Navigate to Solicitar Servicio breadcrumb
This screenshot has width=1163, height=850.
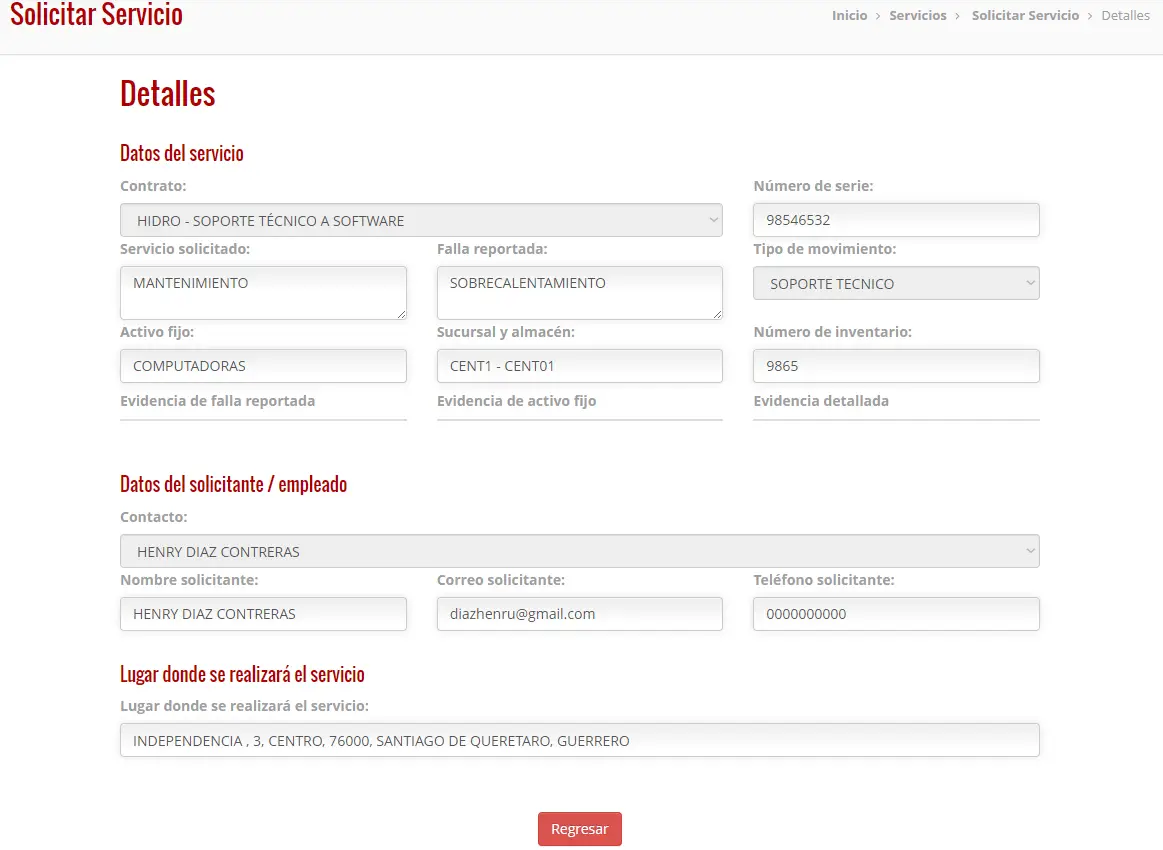click(x=1025, y=16)
